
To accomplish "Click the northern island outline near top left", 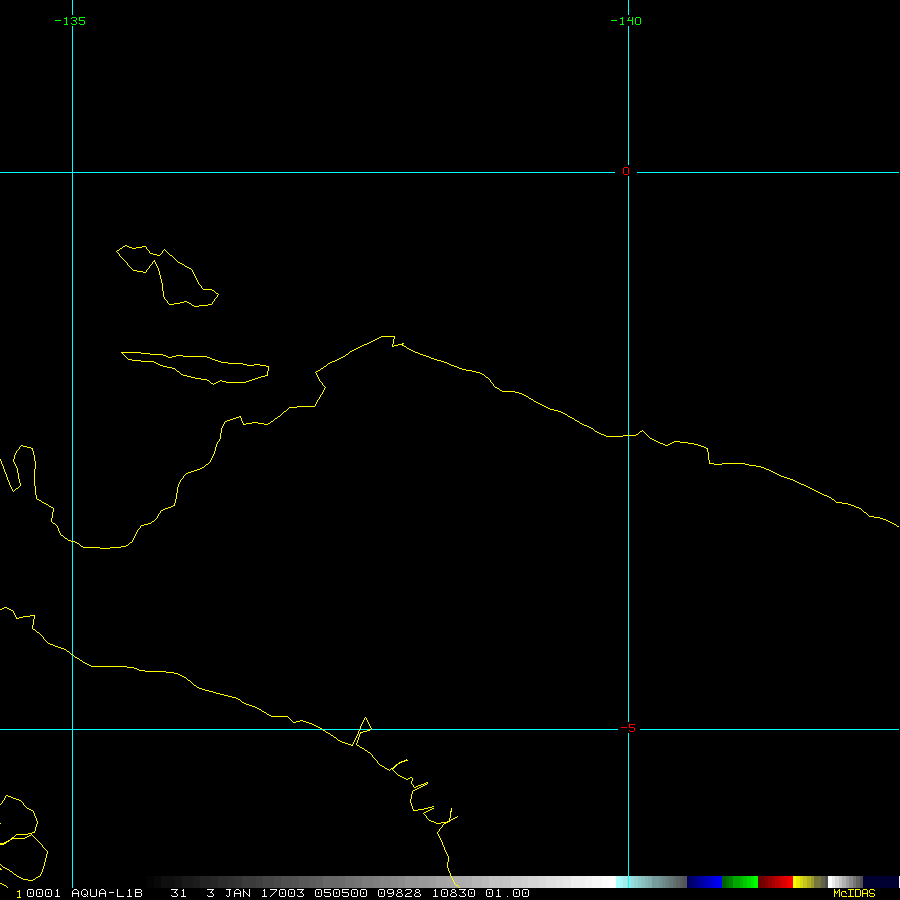I will click(170, 275).
